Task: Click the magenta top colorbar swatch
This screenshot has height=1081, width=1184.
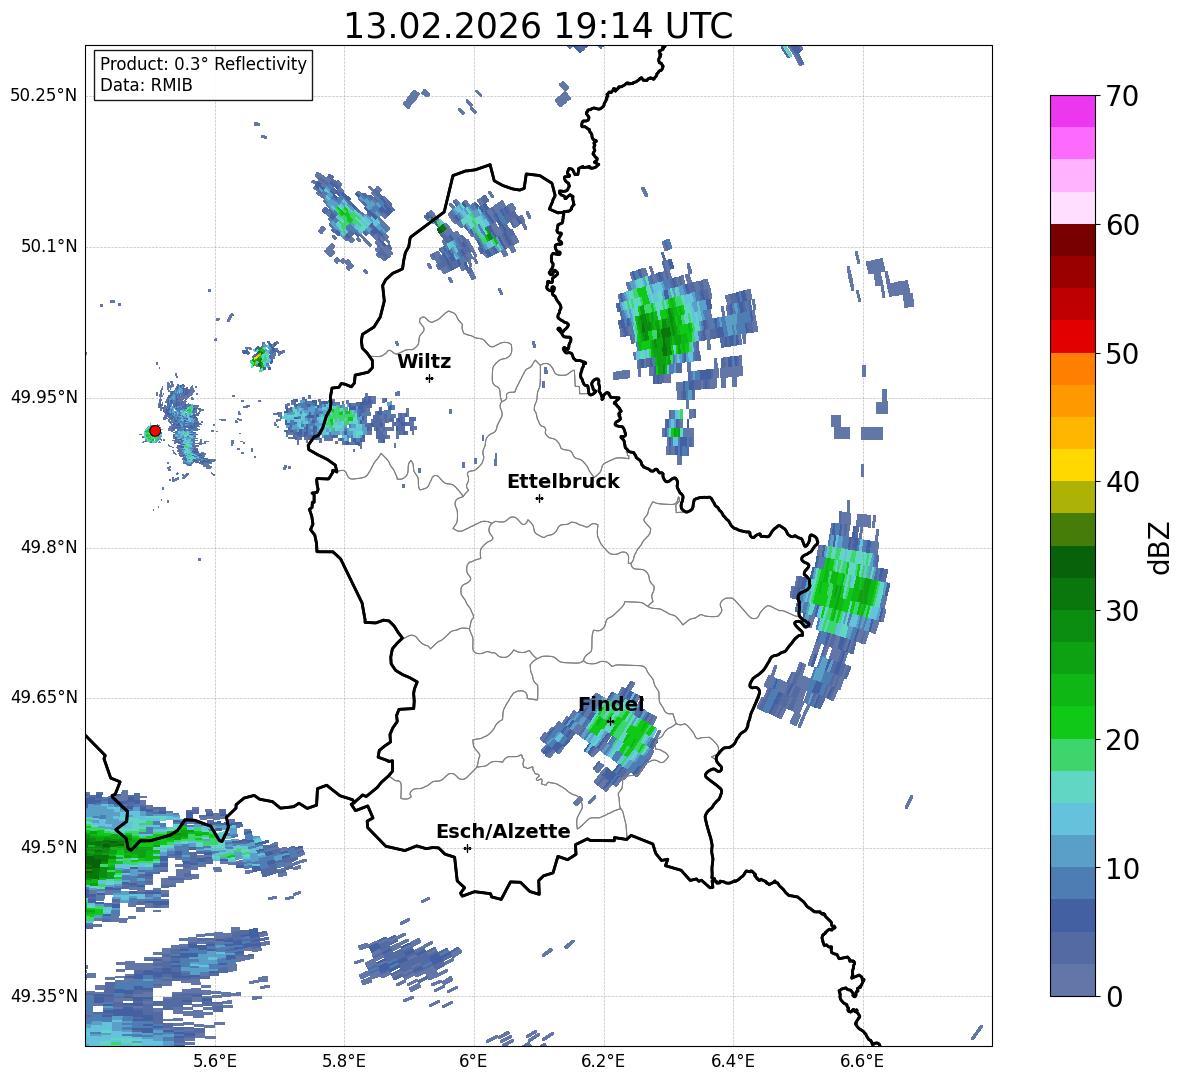Action: click(1072, 111)
